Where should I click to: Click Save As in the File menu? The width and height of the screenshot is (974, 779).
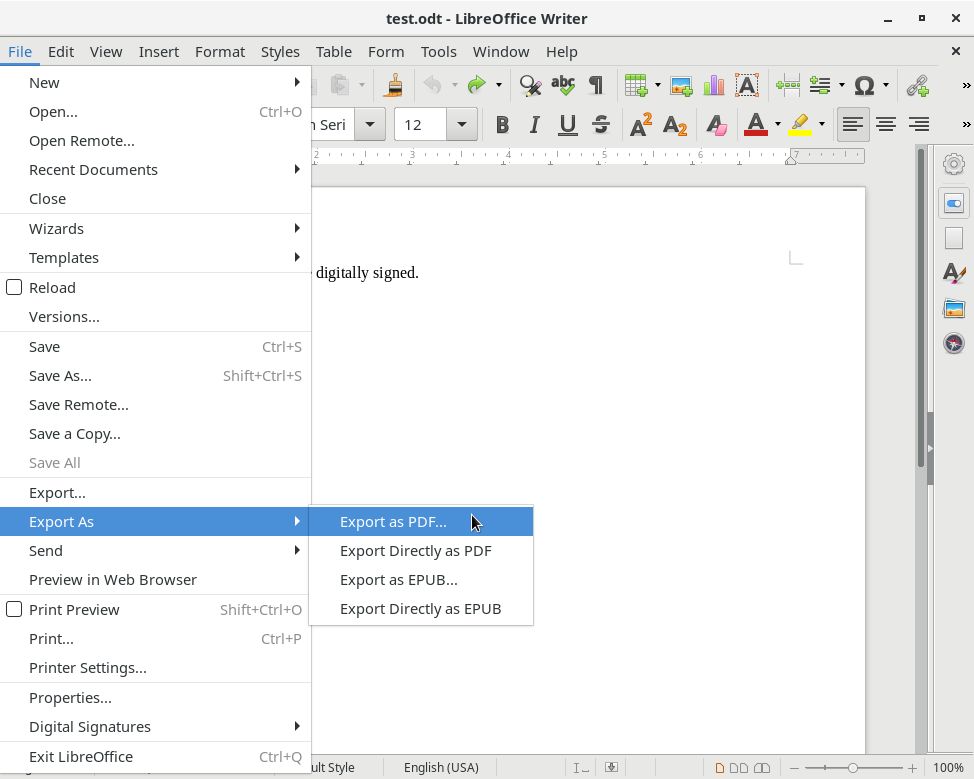(60, 375)
